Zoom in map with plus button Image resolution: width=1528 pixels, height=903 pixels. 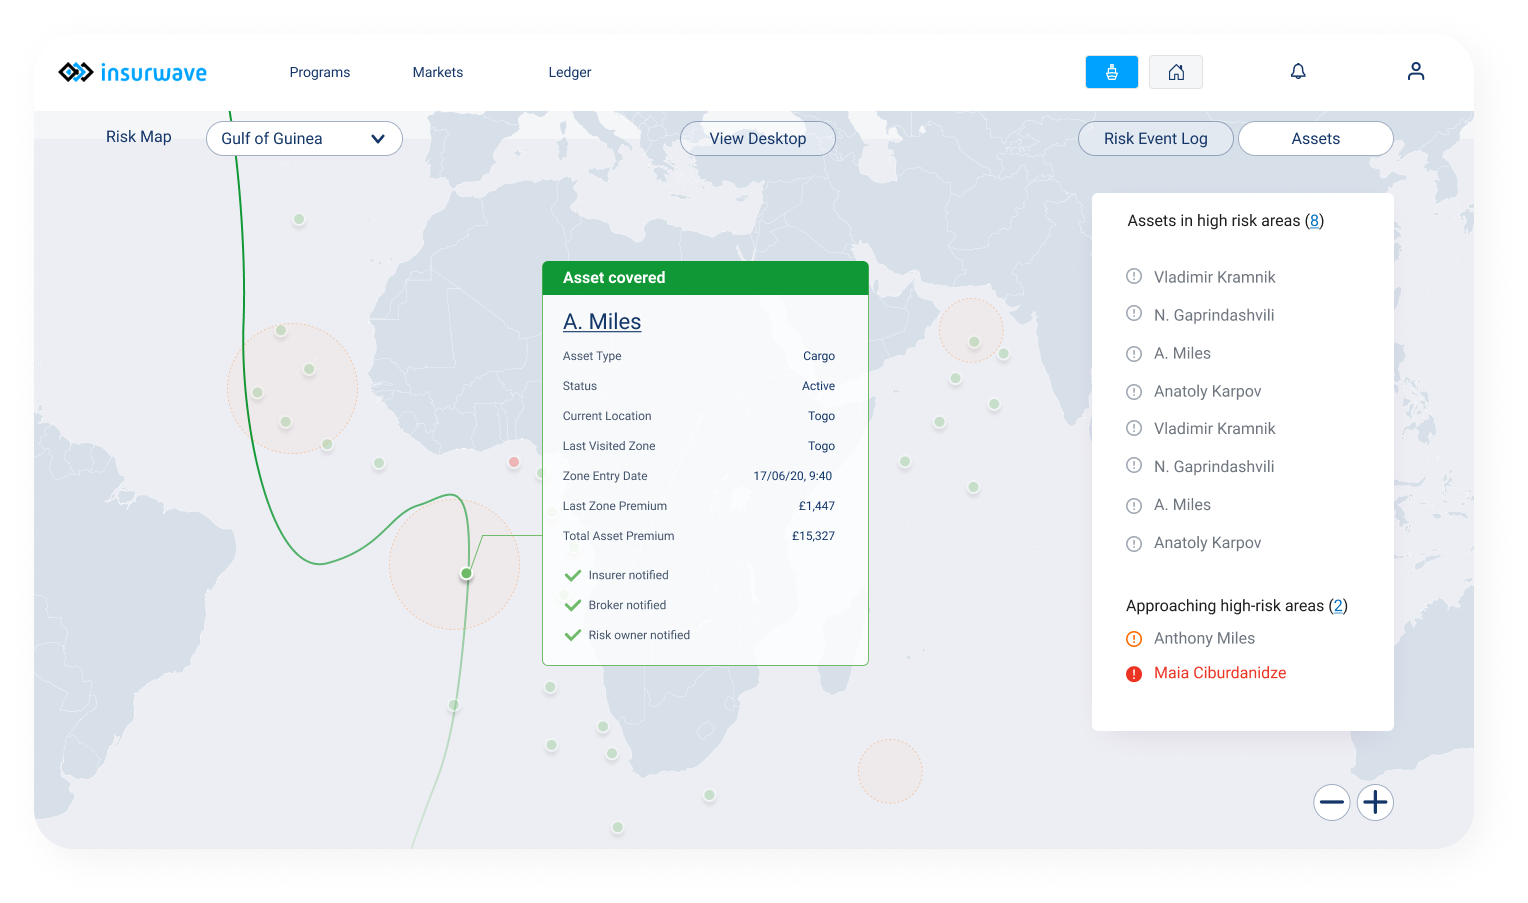click(x=1375, y=802)
